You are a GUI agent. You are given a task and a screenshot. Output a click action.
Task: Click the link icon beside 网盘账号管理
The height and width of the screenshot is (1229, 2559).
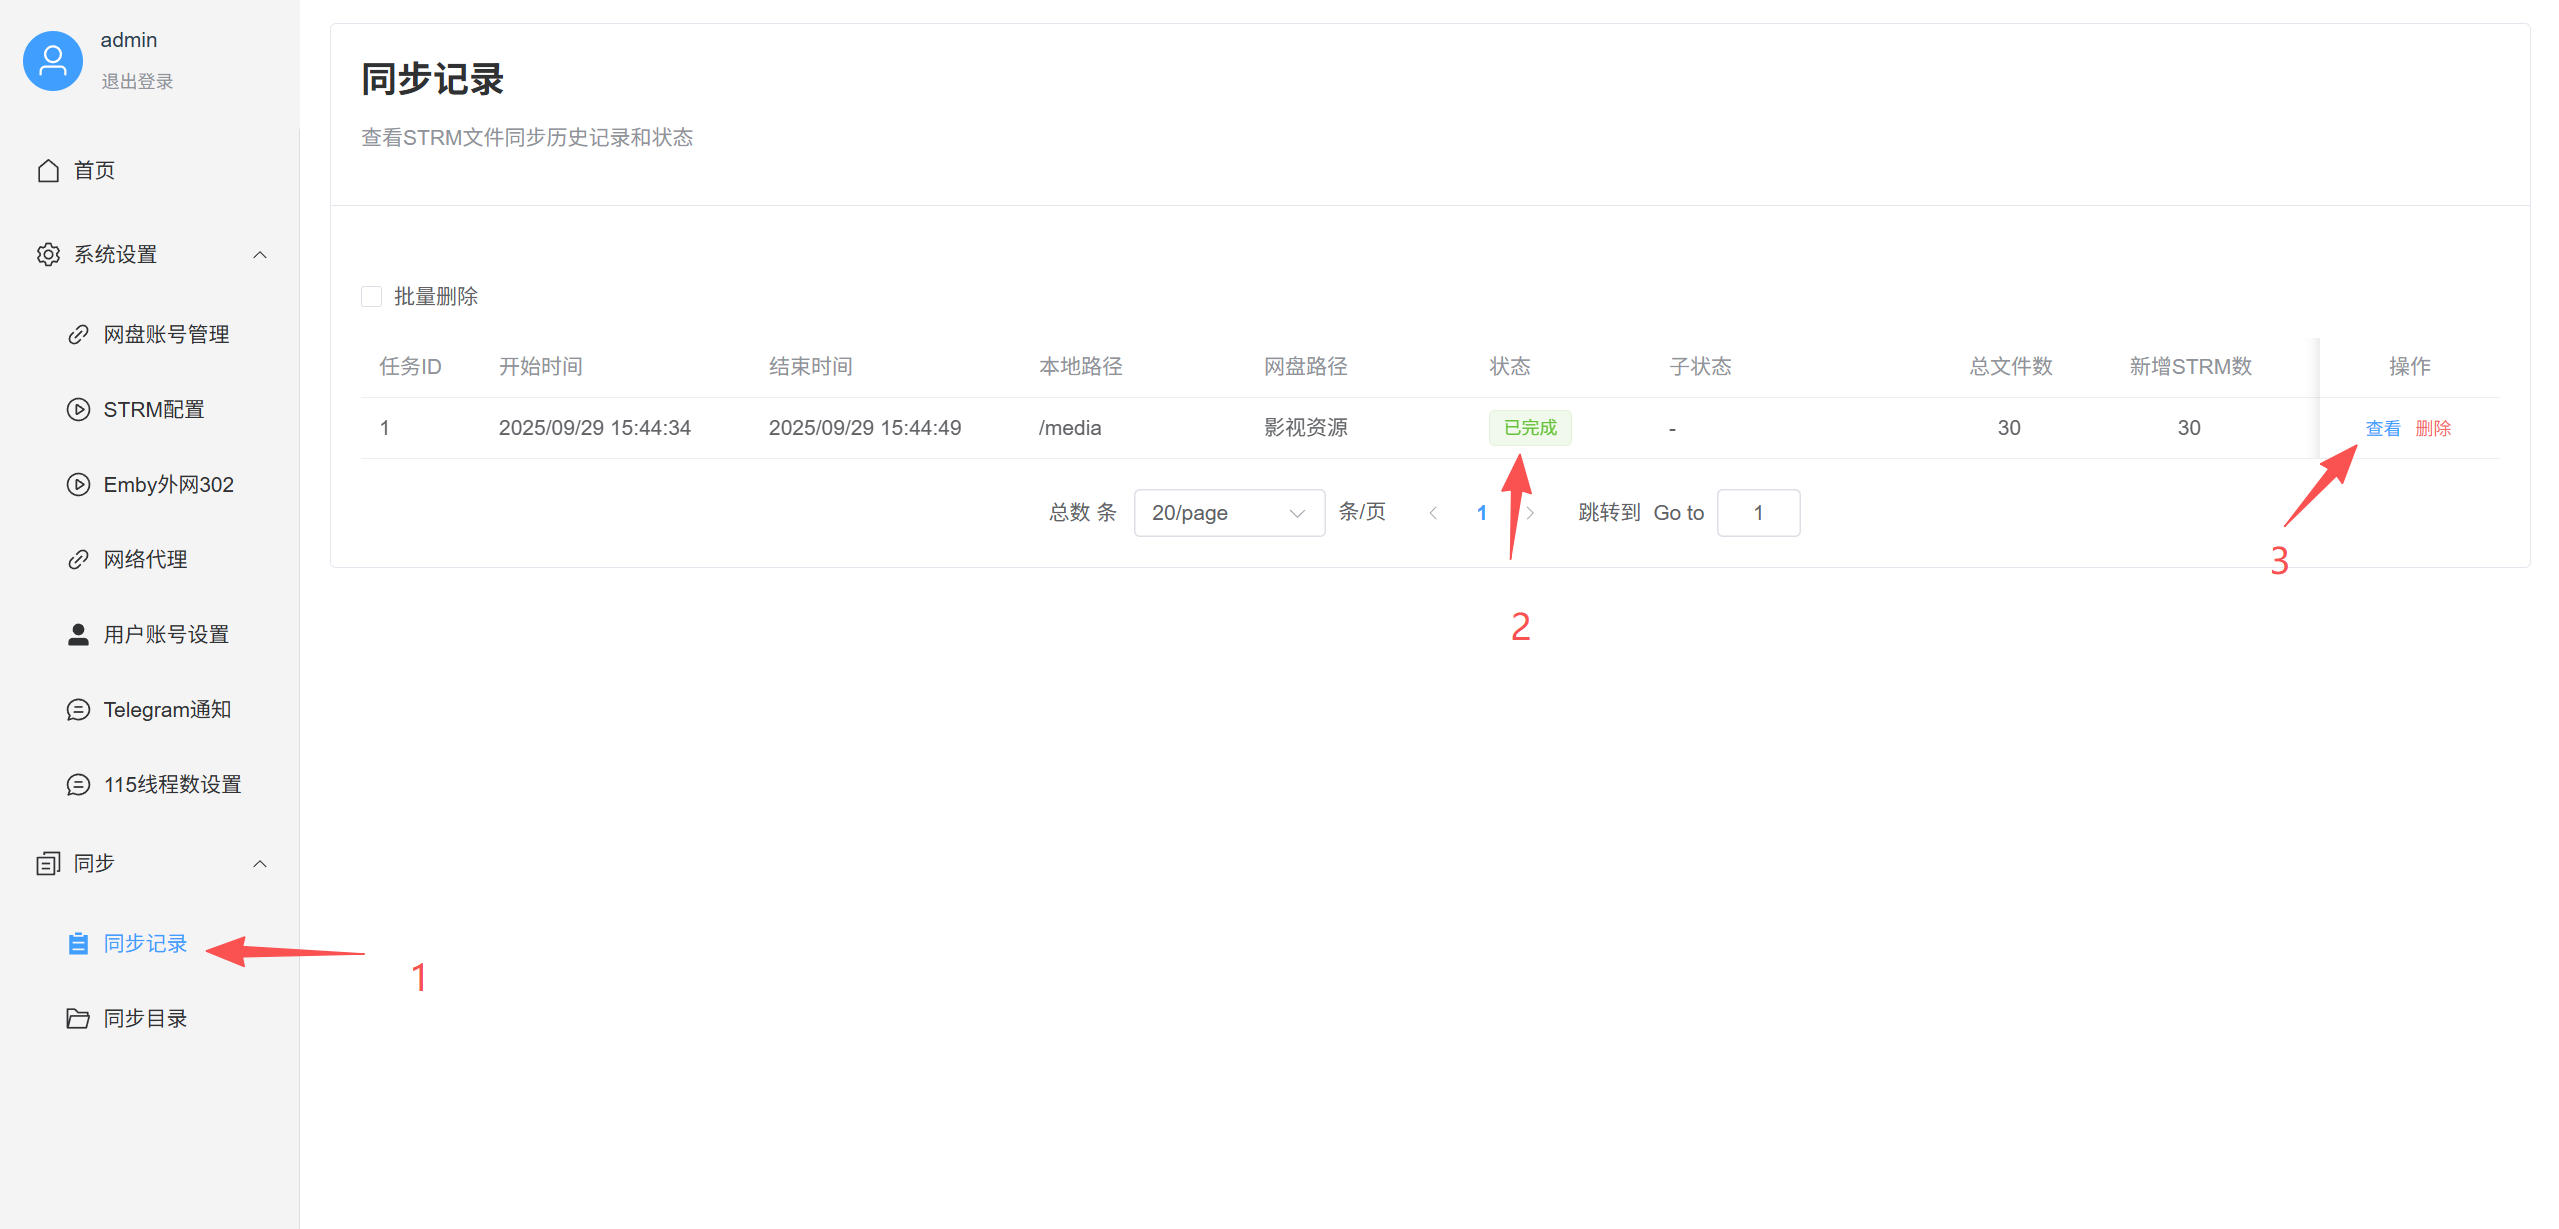(78, 335)
